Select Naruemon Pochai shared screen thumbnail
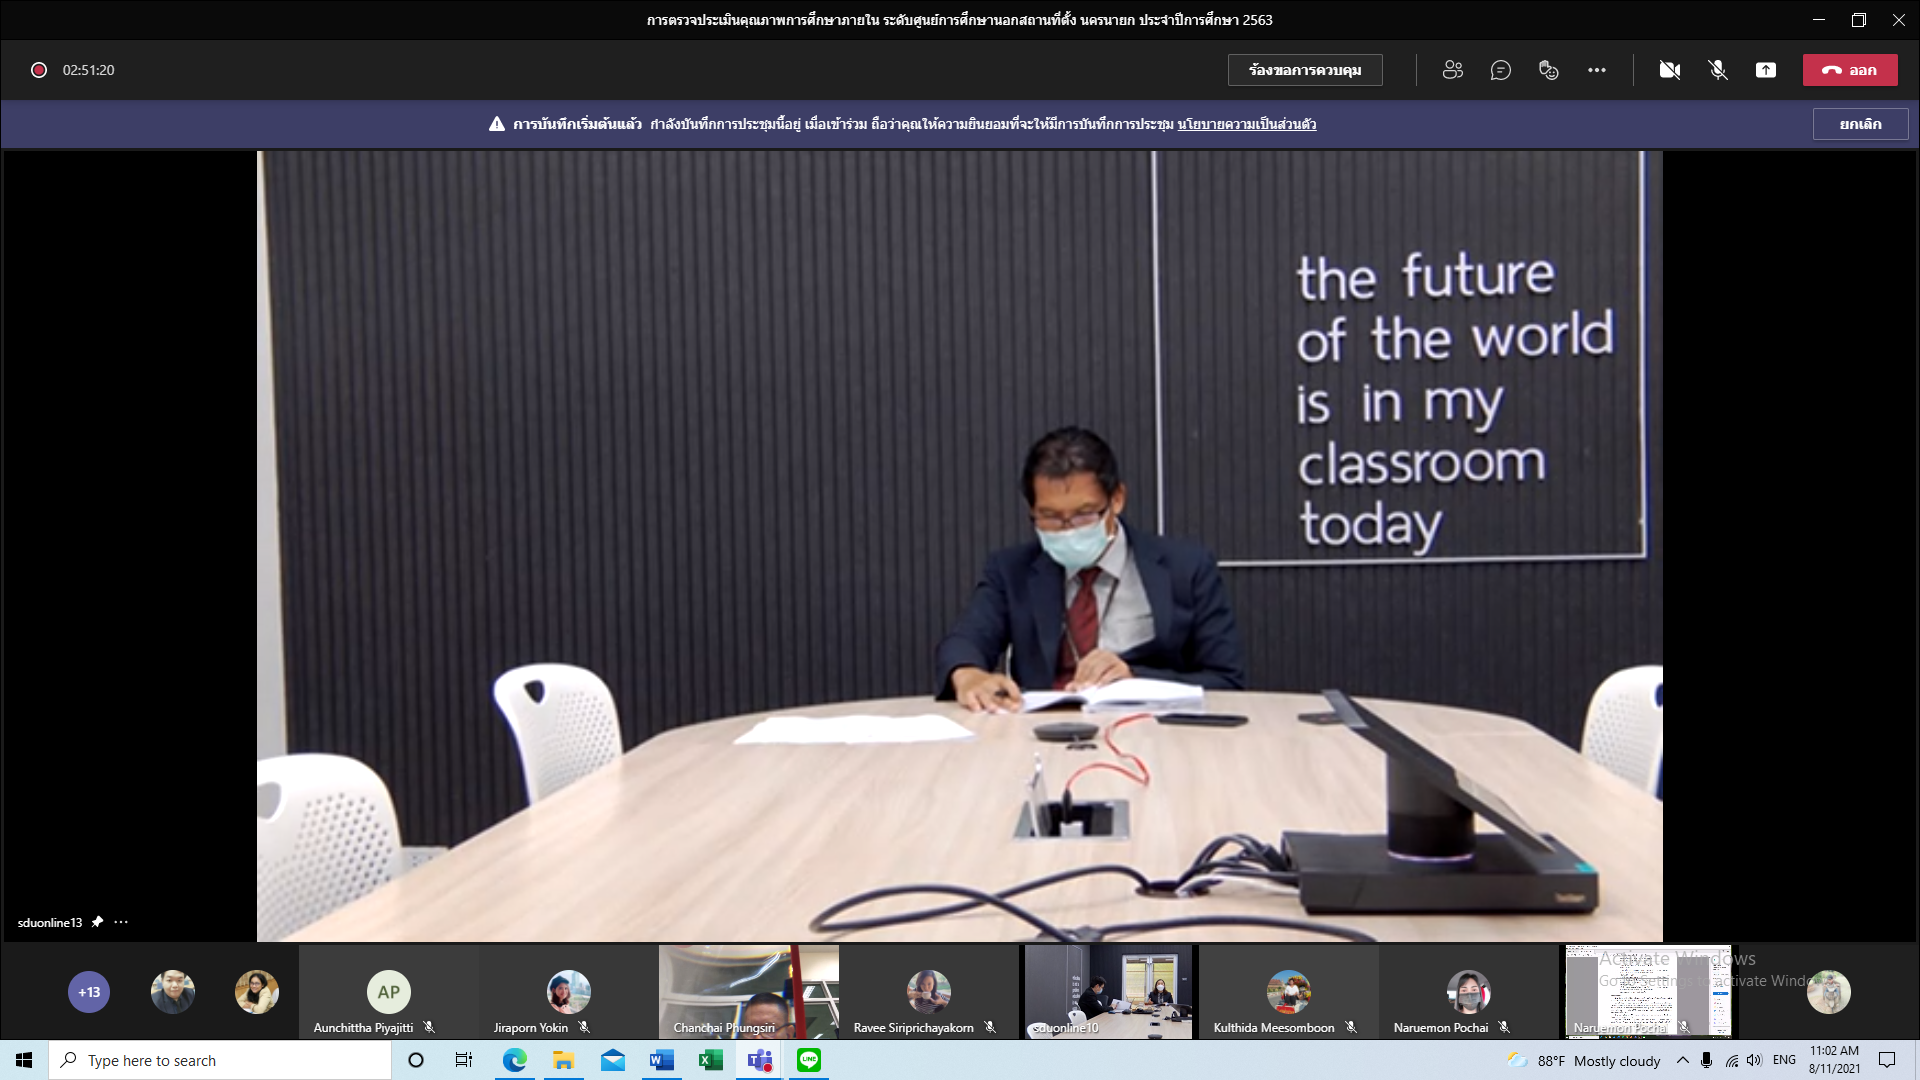Viewport: 1920px width, 1080px height. [x=1648, y=992]
